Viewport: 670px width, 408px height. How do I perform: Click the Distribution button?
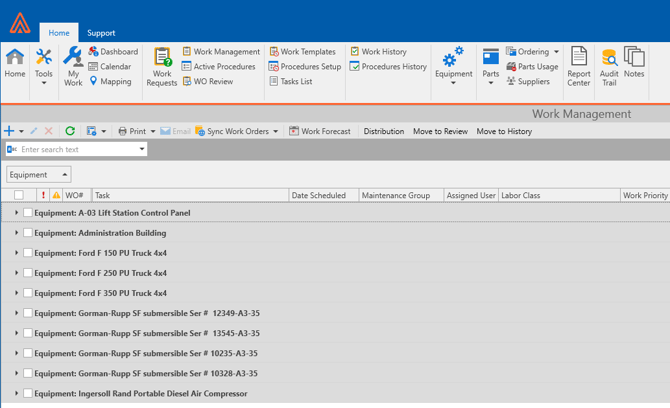384,131
